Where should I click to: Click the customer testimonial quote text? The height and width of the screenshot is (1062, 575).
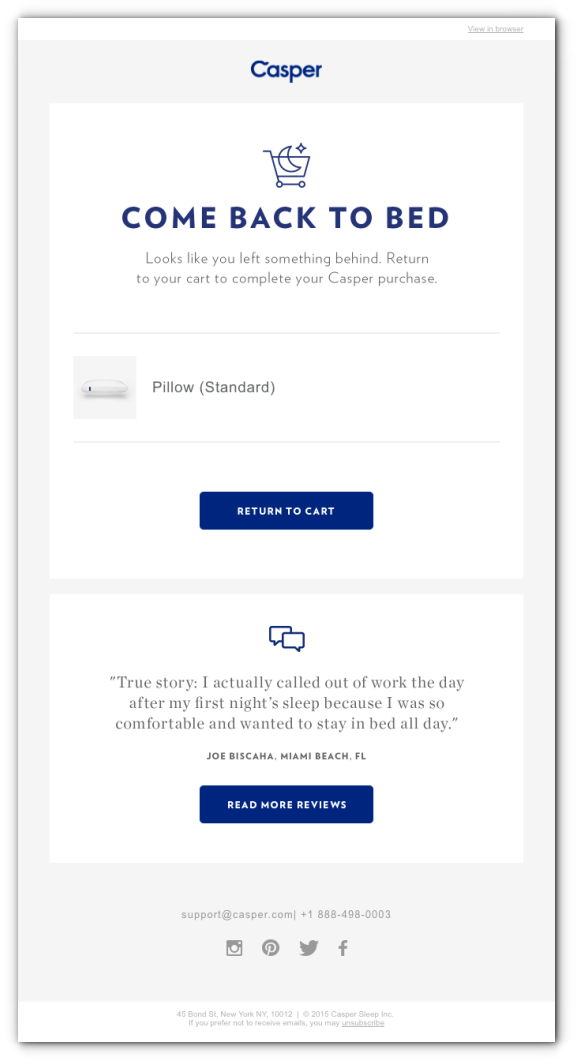(x=287, y=703)
